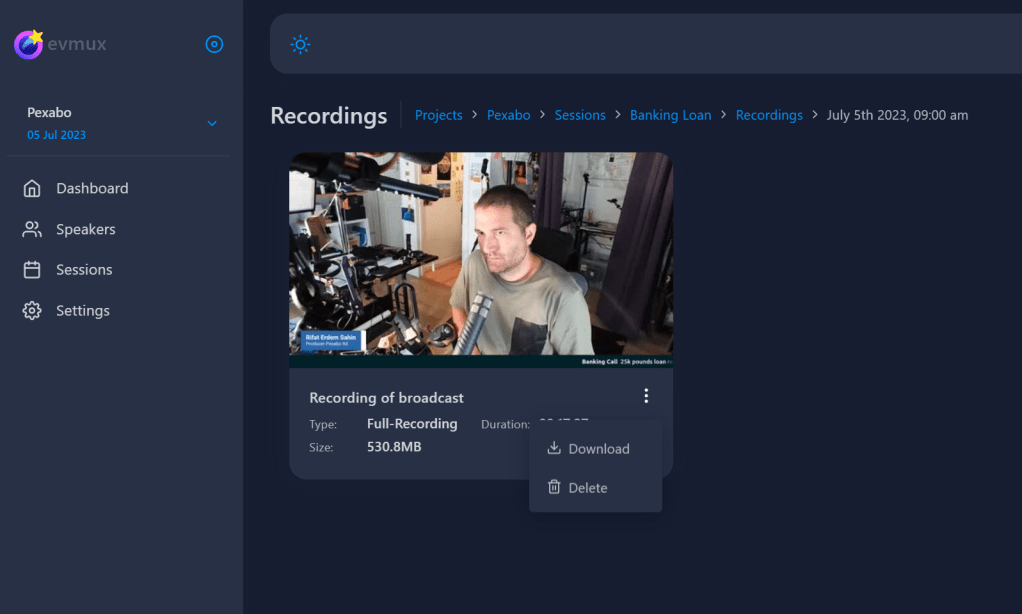Click the July 5th 2023 breadcrumb text
1022x614 pixels.
[898, 115]
